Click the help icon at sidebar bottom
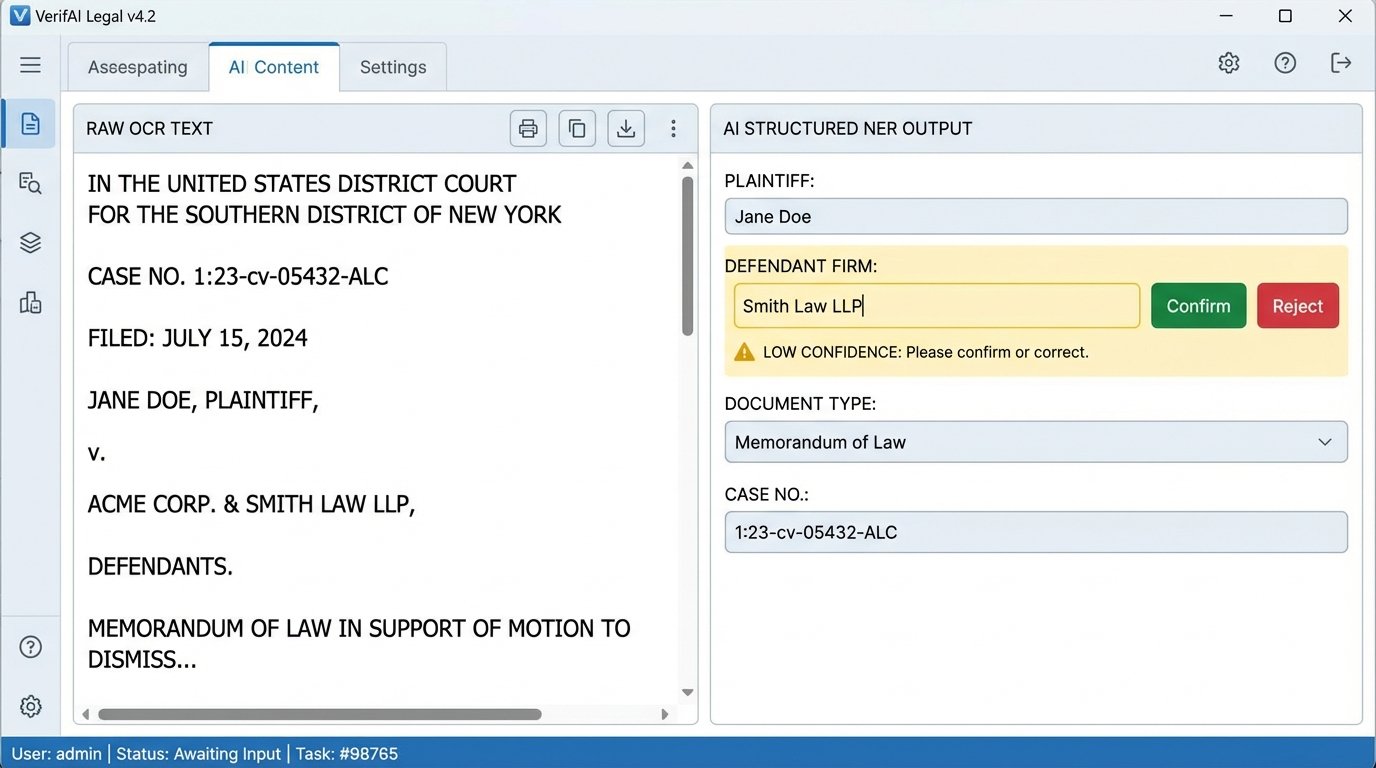 click(x=30, y=646)
